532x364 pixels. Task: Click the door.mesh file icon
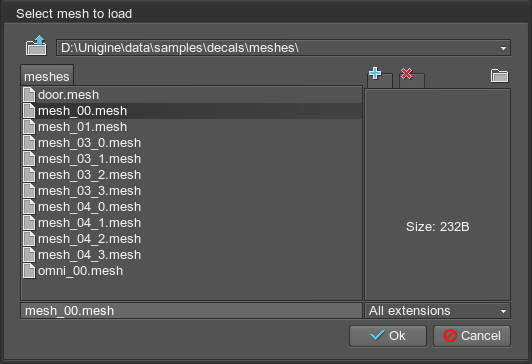pos(29,95)
